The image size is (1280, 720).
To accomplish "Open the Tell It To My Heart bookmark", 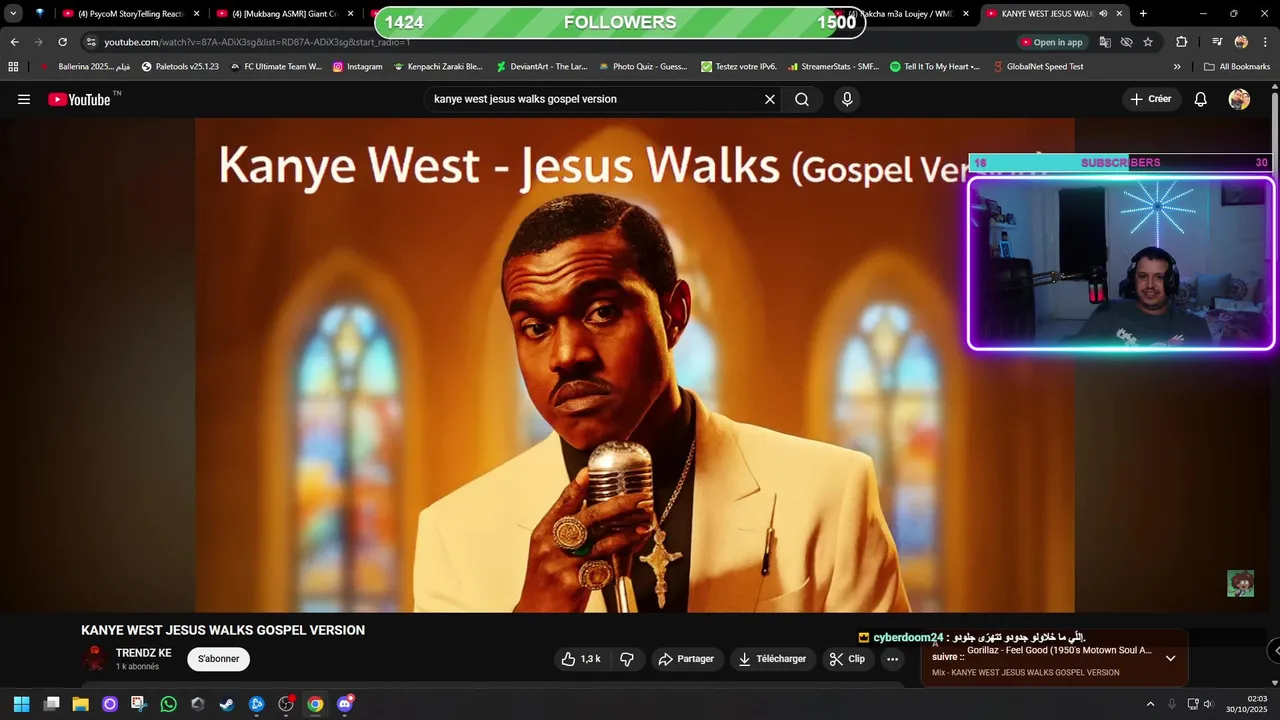I will click(x=934, y=67).
